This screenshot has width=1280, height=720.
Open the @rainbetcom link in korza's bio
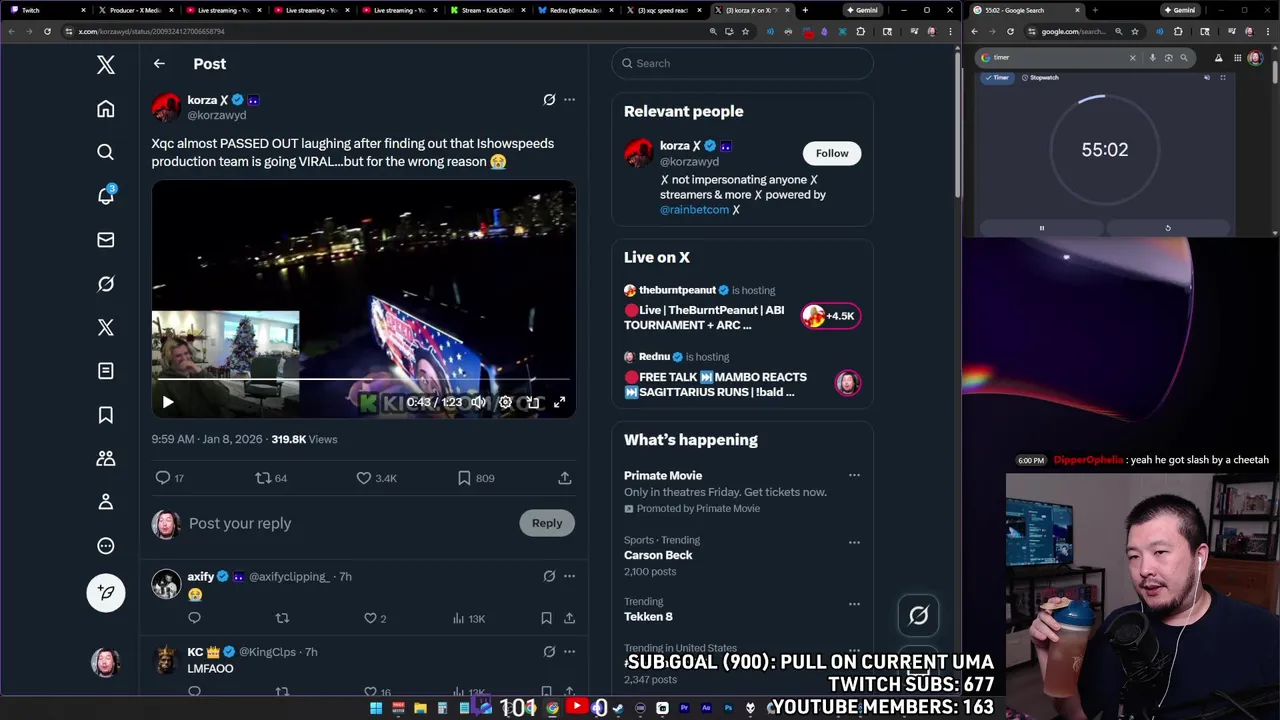point(694,210)
